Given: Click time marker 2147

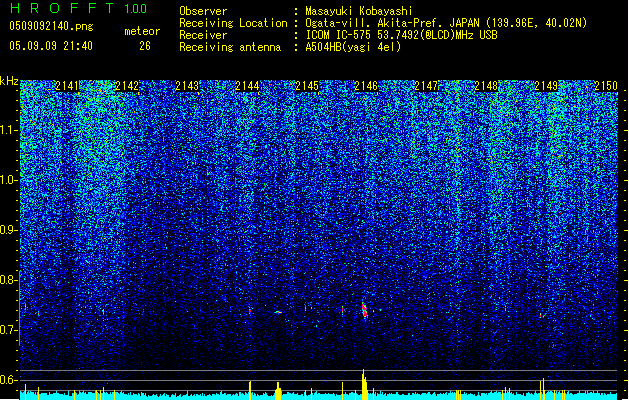Looking at the screenshot, I should (426, 86).
